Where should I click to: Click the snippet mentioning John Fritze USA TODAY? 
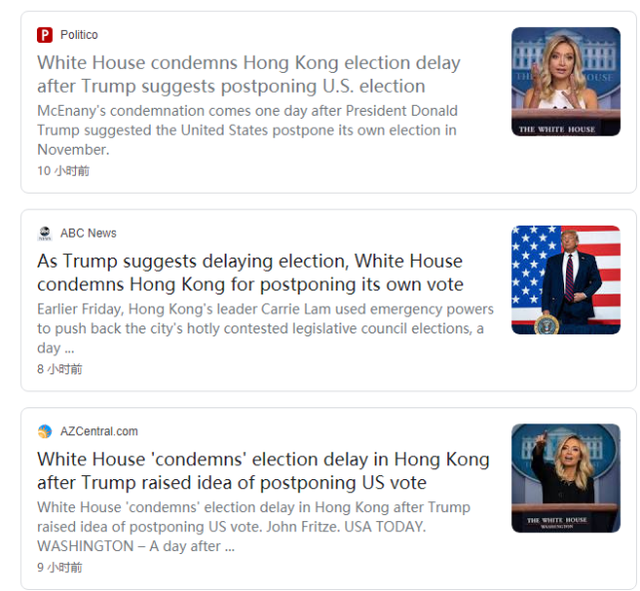coord(253,527)
